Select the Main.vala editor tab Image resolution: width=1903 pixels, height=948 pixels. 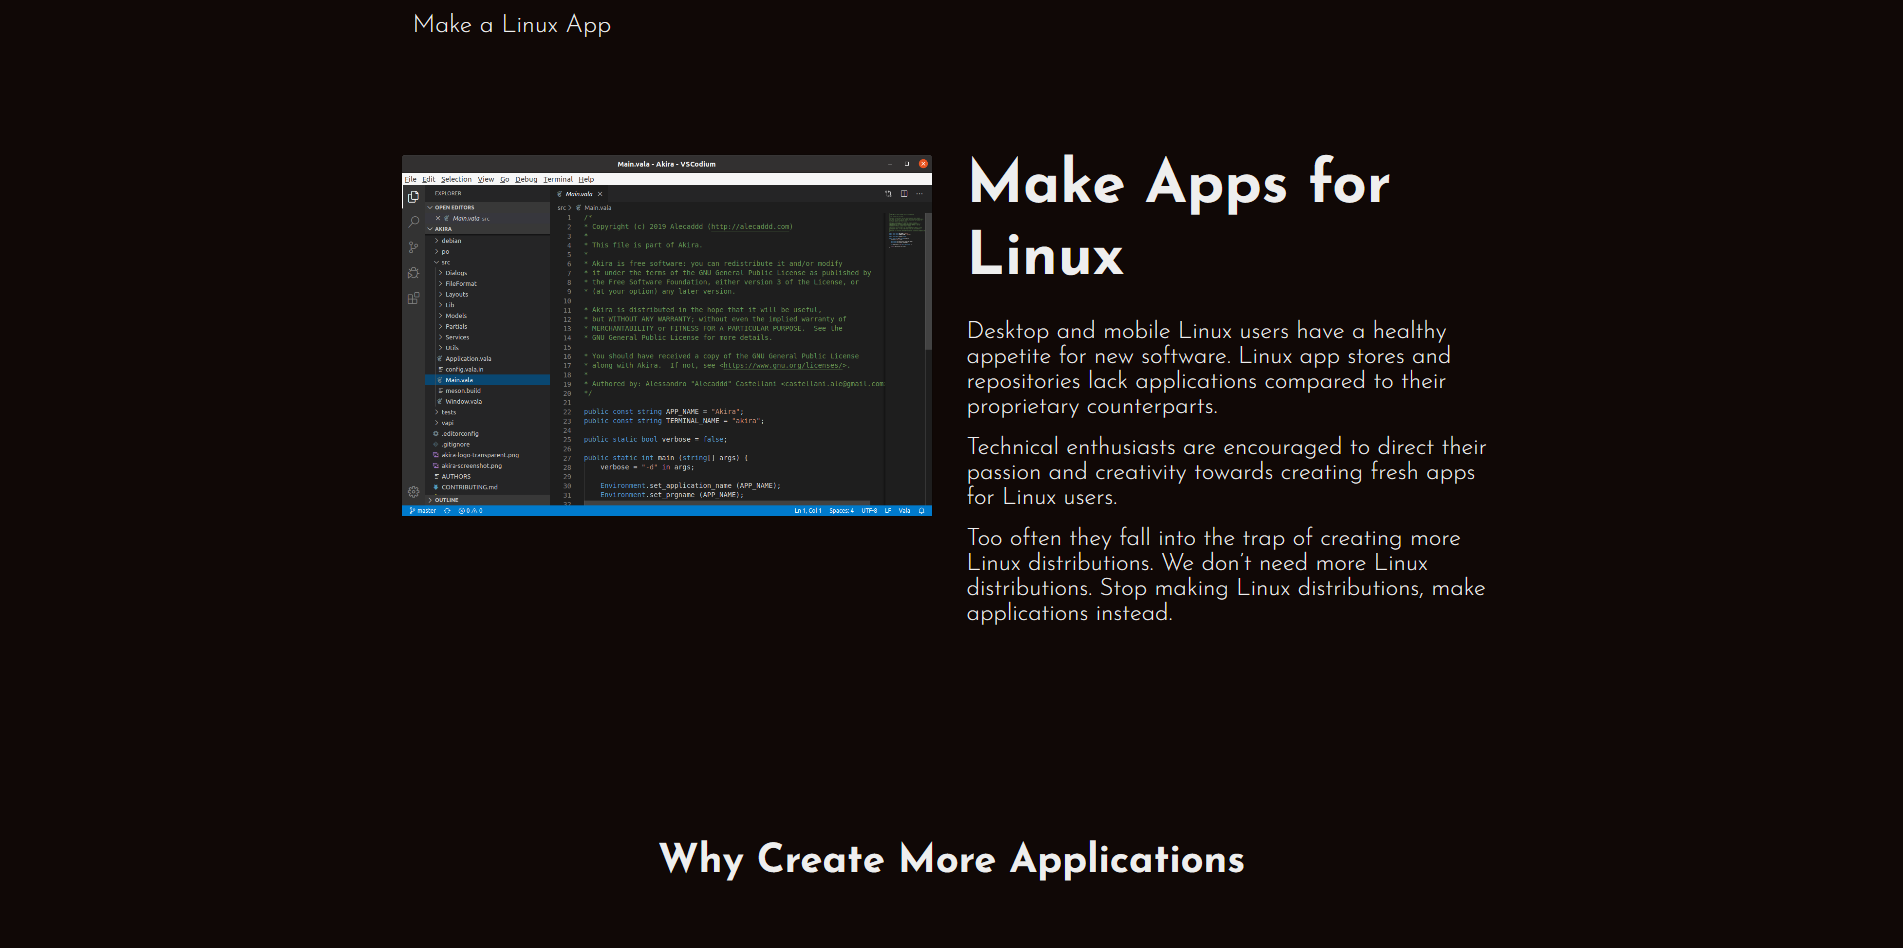click(580, 194)
